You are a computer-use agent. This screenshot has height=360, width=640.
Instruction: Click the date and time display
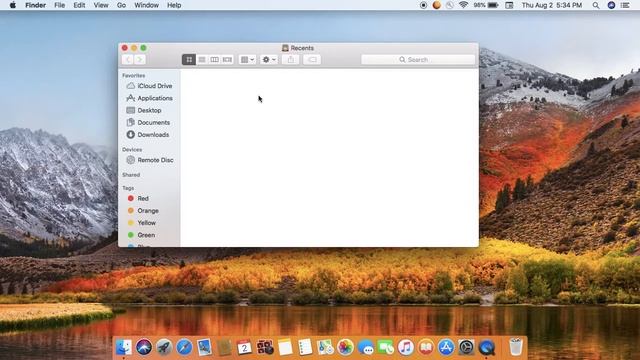[x=551, y=5]
